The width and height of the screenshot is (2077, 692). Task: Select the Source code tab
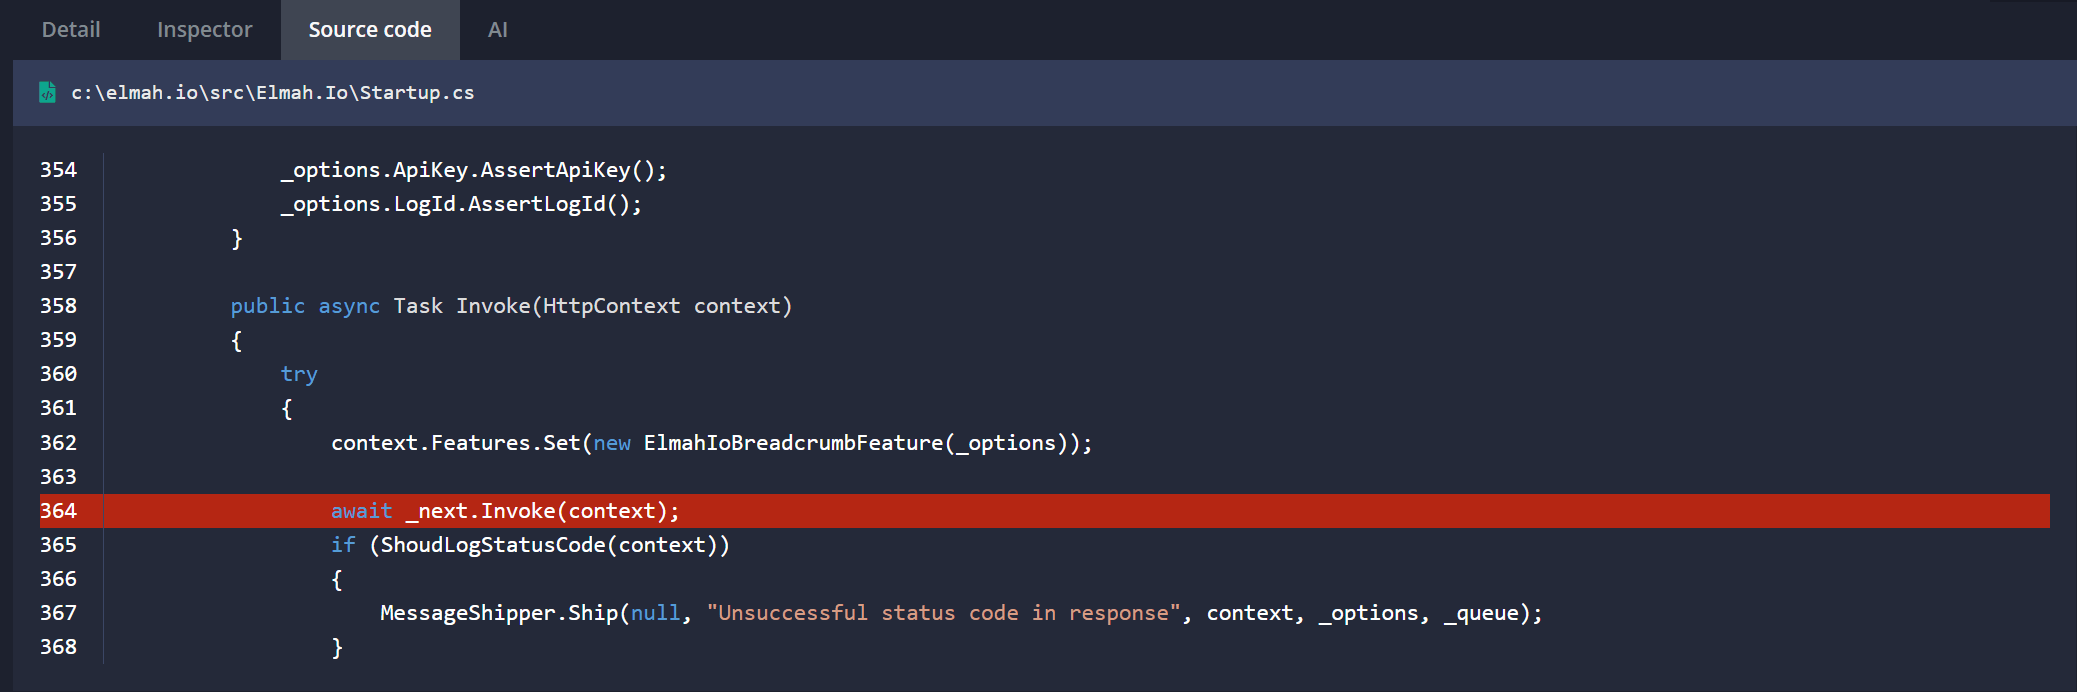(370, 29)
